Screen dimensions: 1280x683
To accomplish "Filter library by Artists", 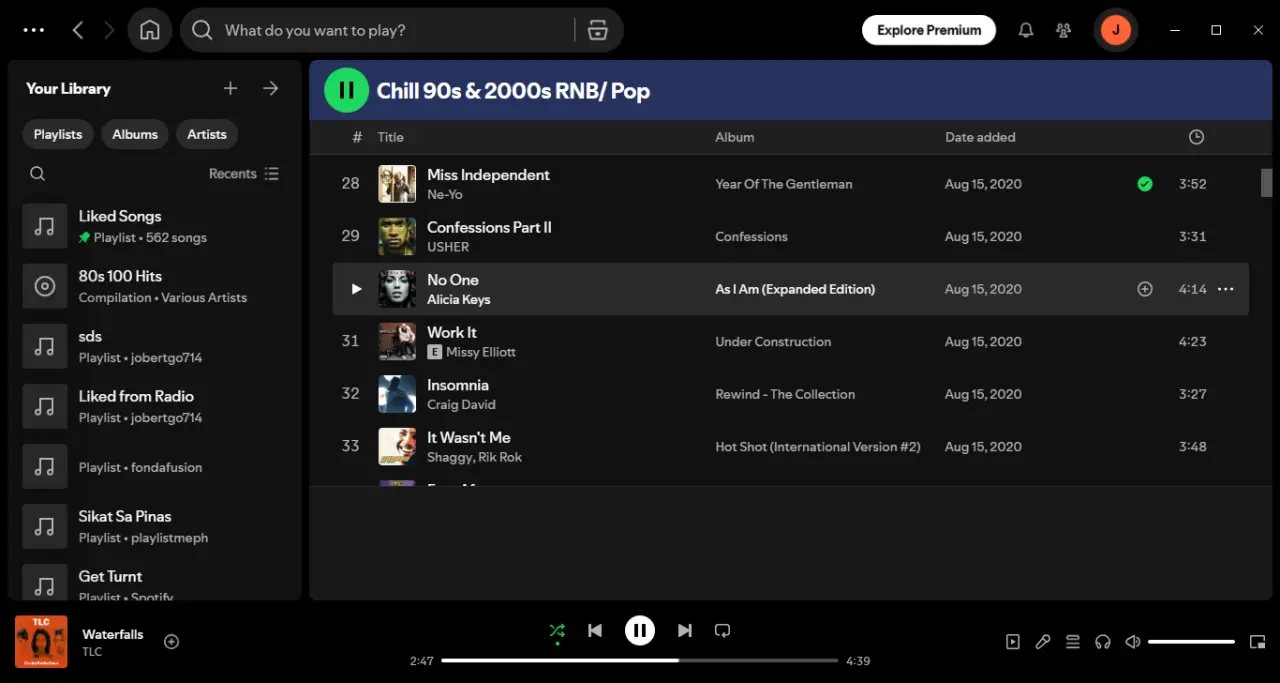I will [x=207, y=134].
